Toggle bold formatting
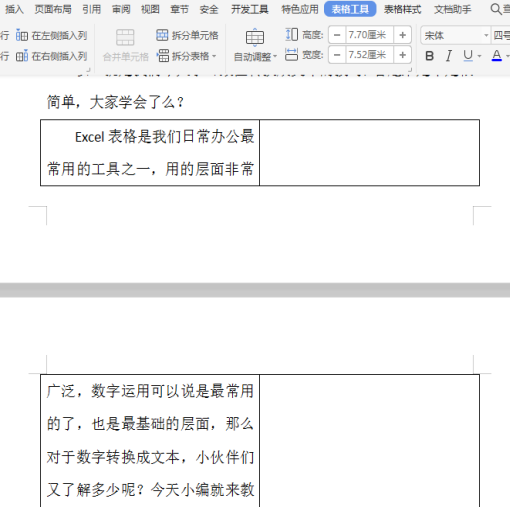This screenshot has width=510, height=508. (x=430, y=56)
